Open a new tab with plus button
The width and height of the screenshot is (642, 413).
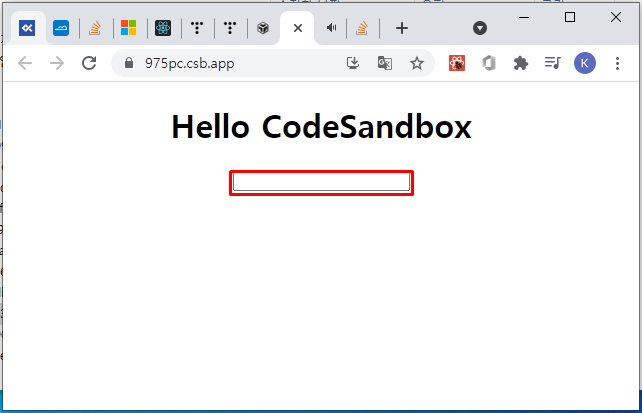(x=402, y=28)
